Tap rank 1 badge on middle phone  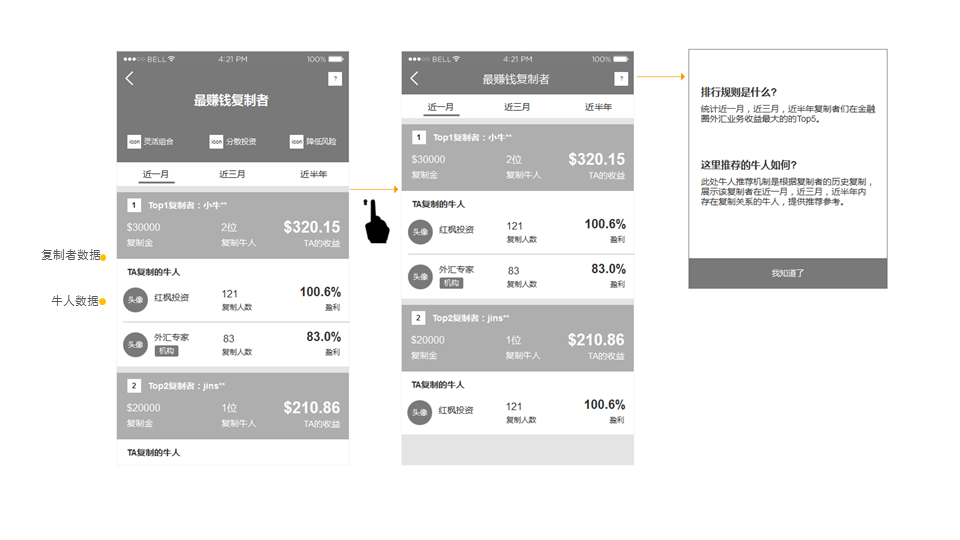(419, 137)
